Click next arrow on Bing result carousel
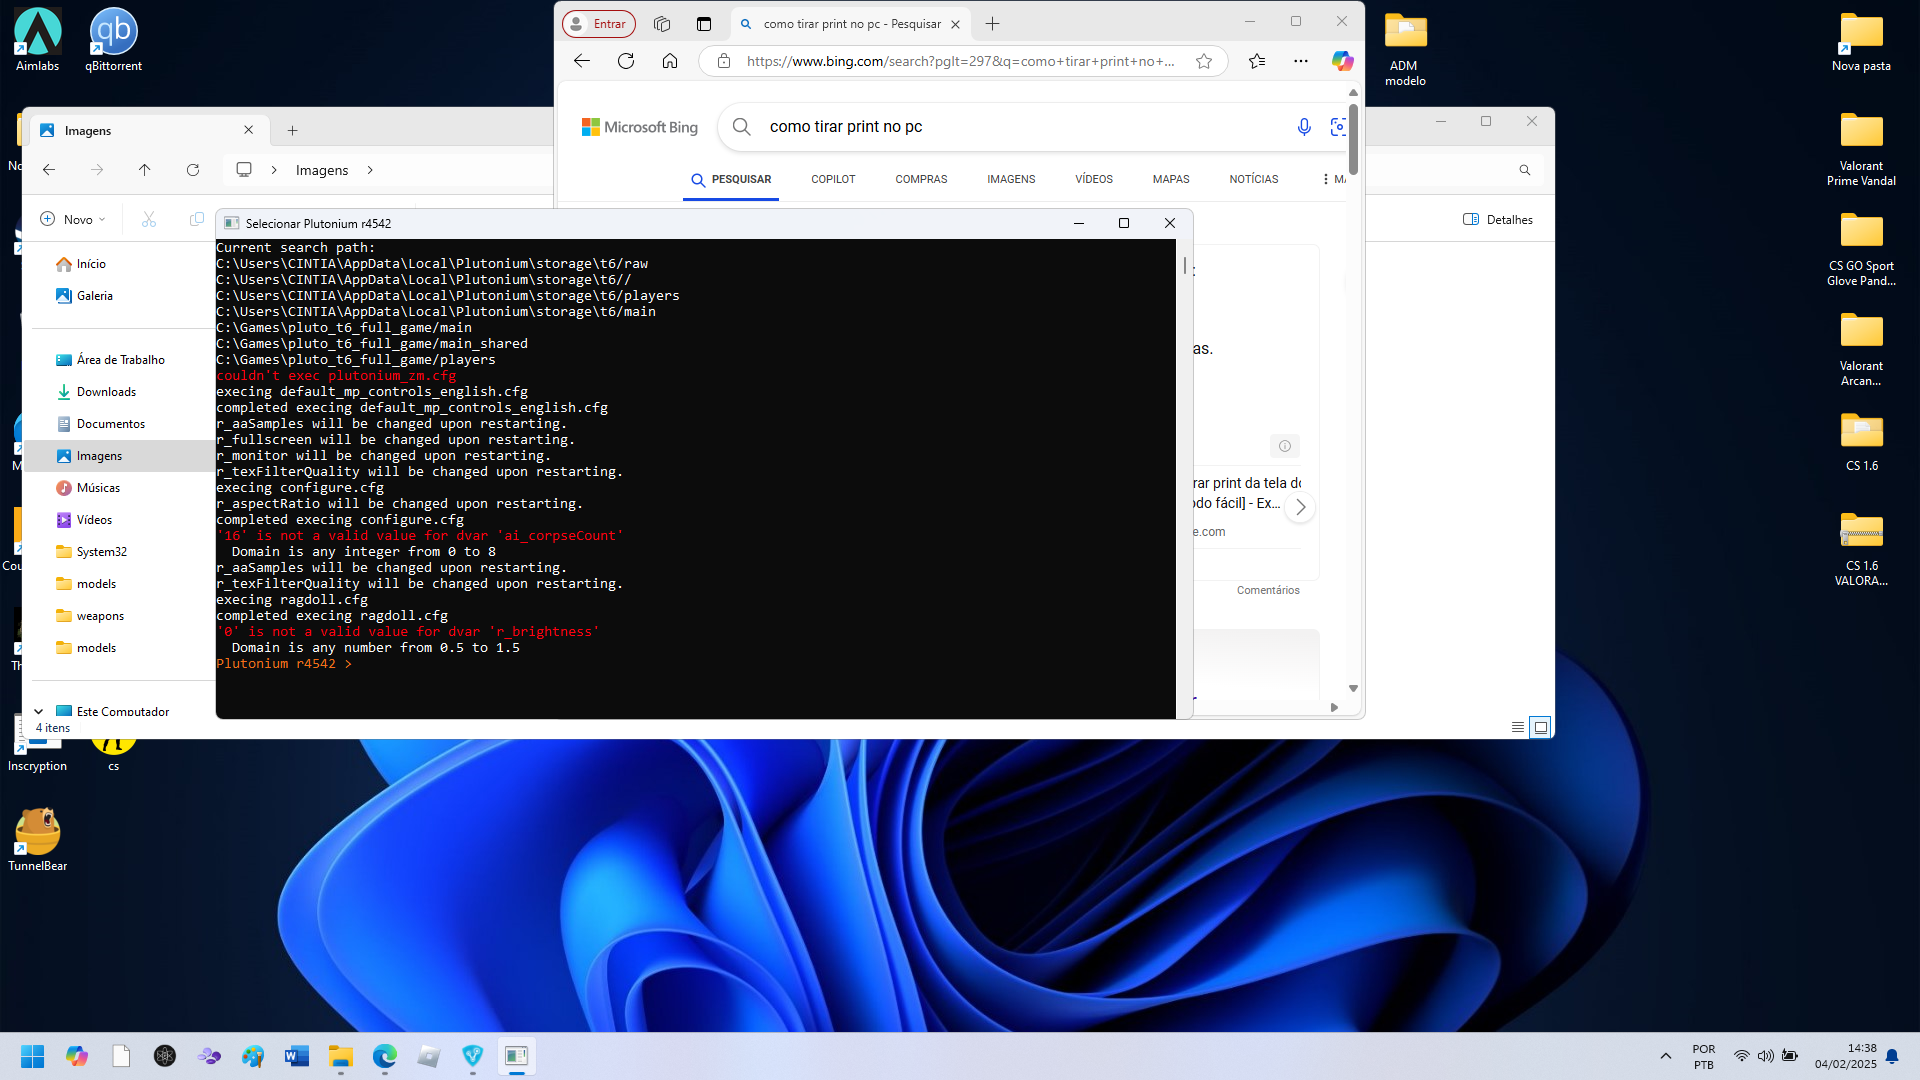This screenshot has height=1080, width=1920. click(1300, 507)
